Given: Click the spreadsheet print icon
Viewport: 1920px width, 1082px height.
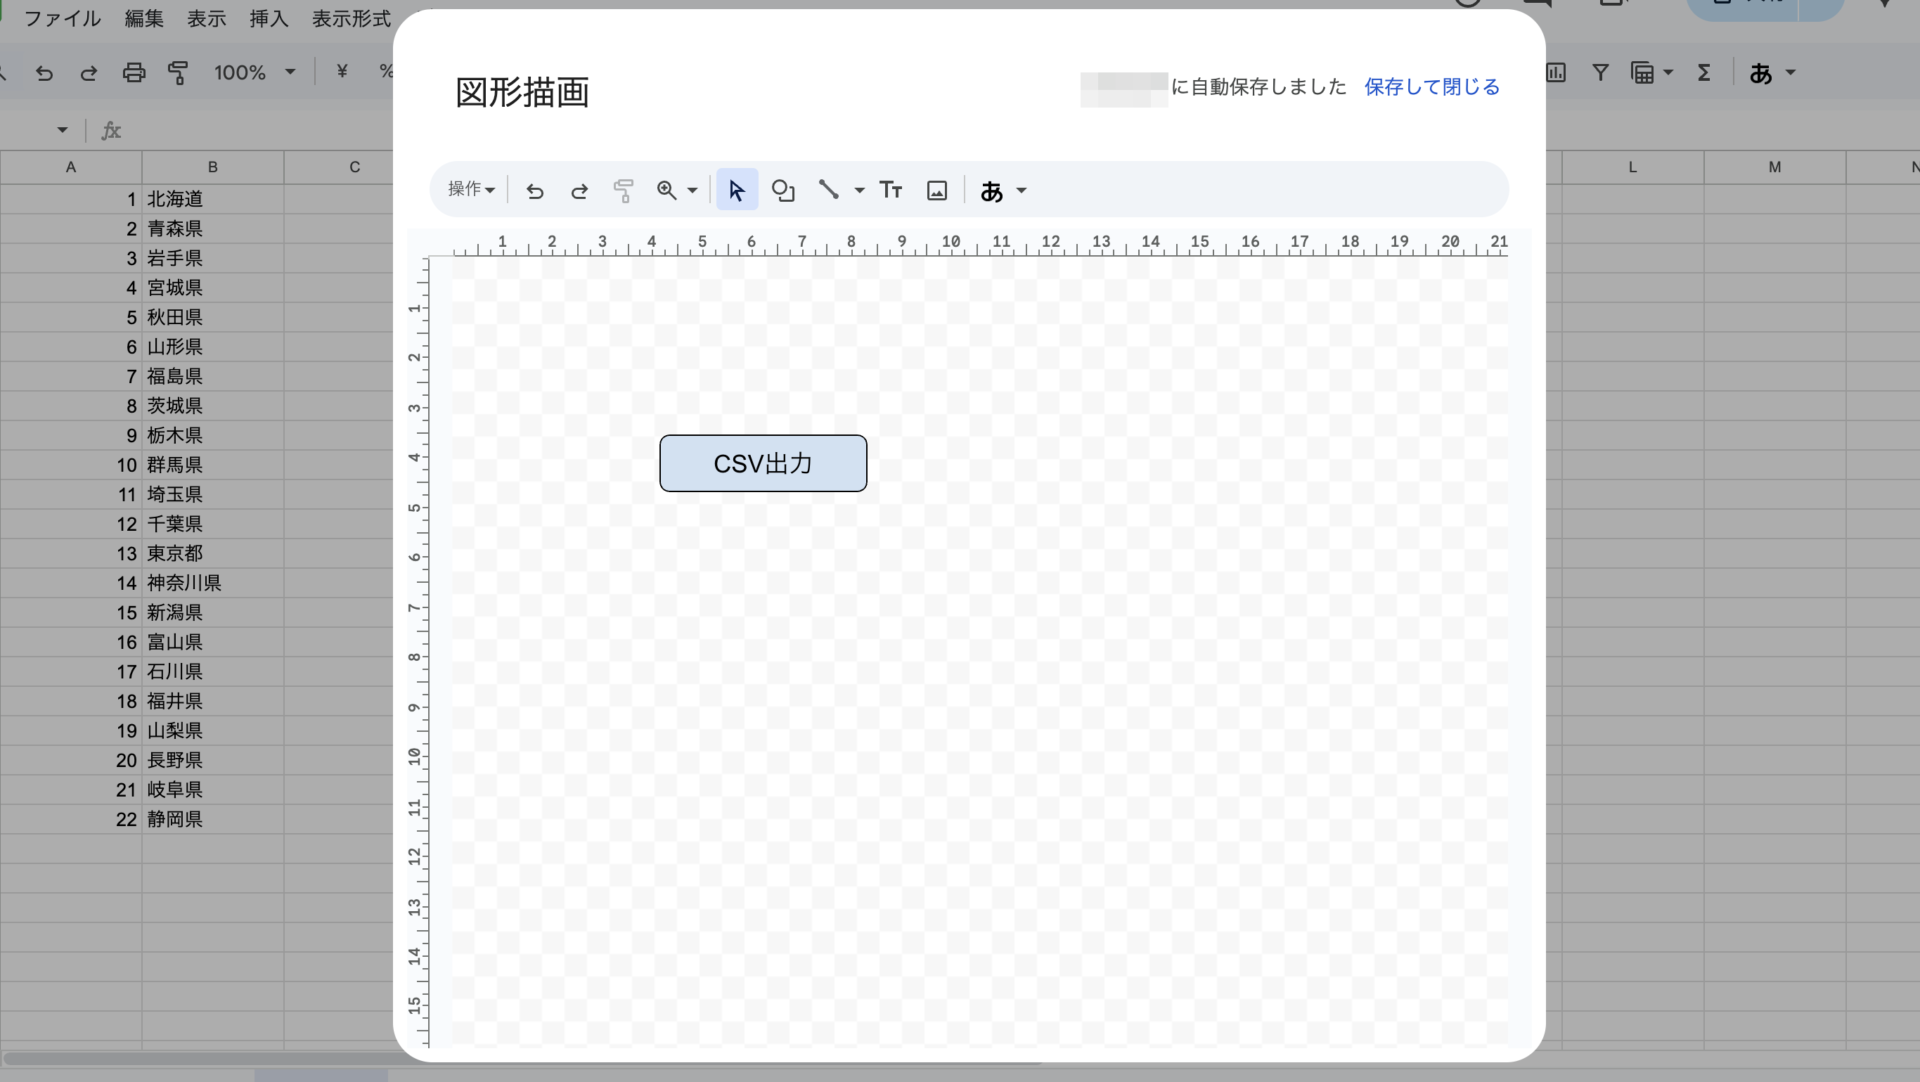Looking at the screenshot, I should pos(133,72).
